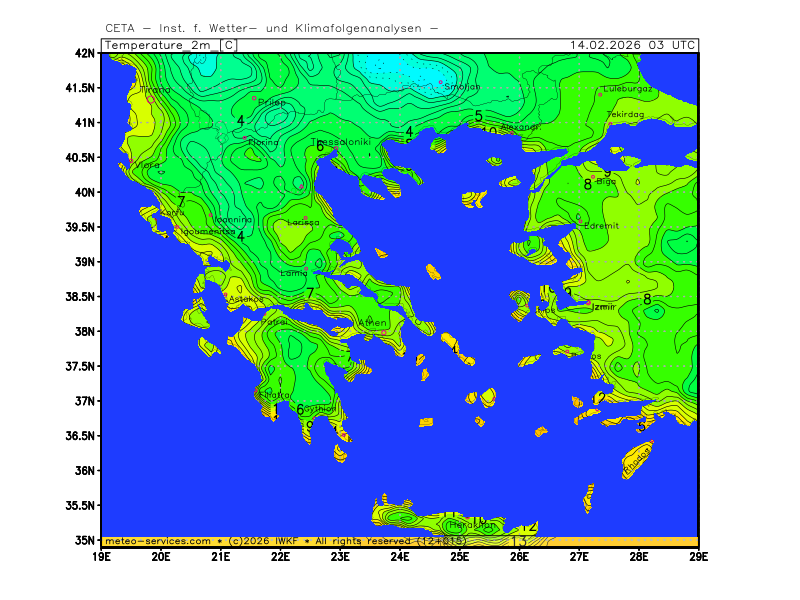Click the Temperature_2m [C] title box
800x600 pixels.
click(x=171, y=45)
